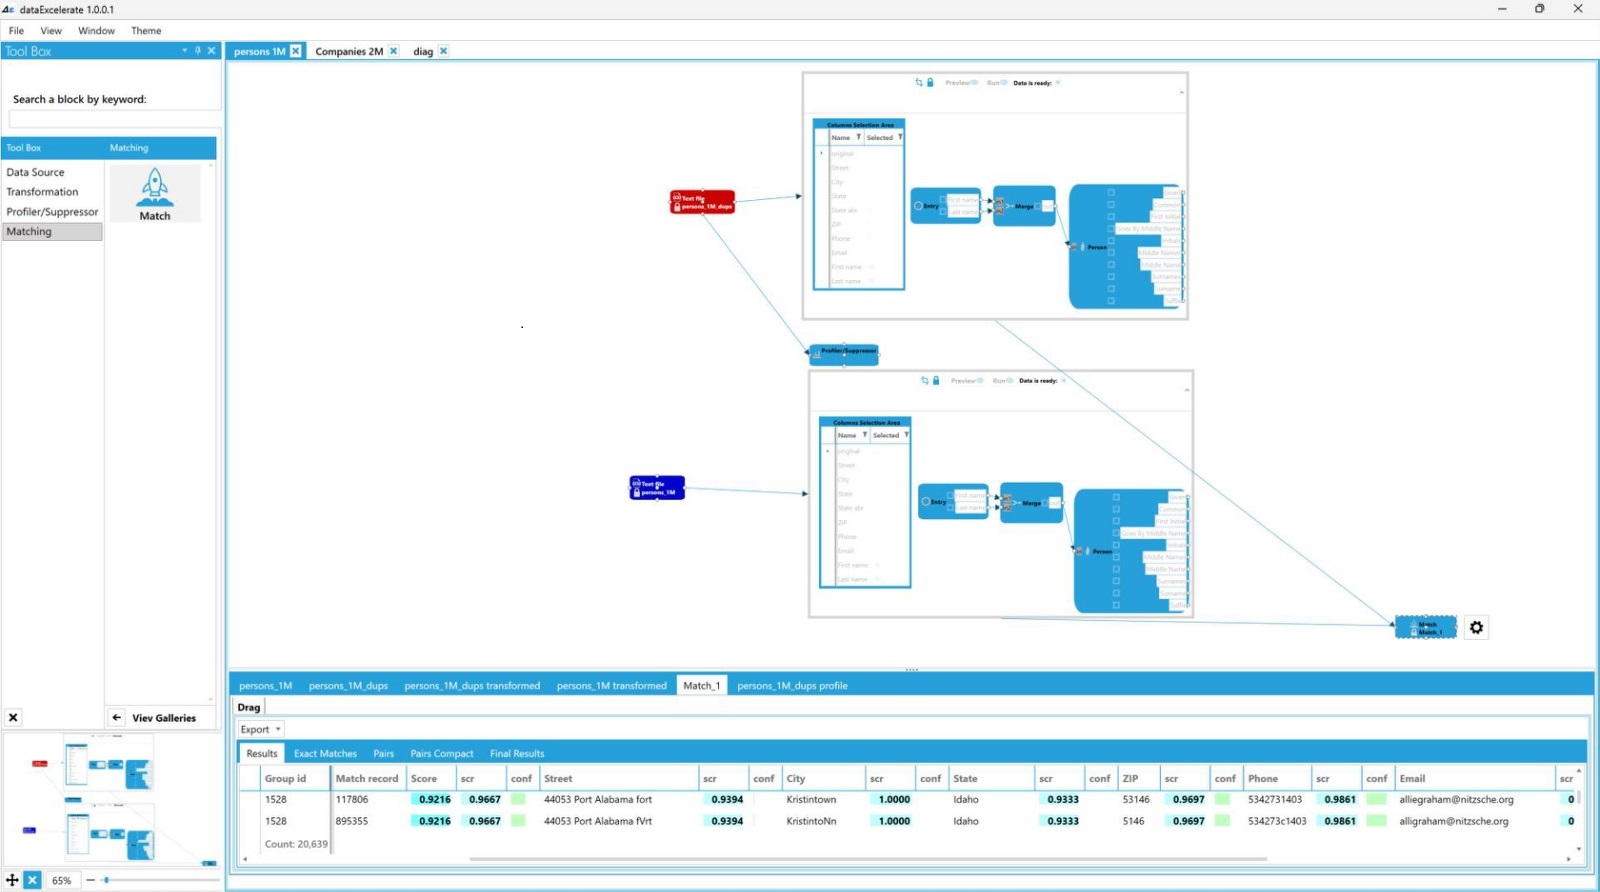Click the block keyword search field
Image resolution: width=1600 pixels, height=892 pixels.
pyautogui.click(x=113, y=119)
